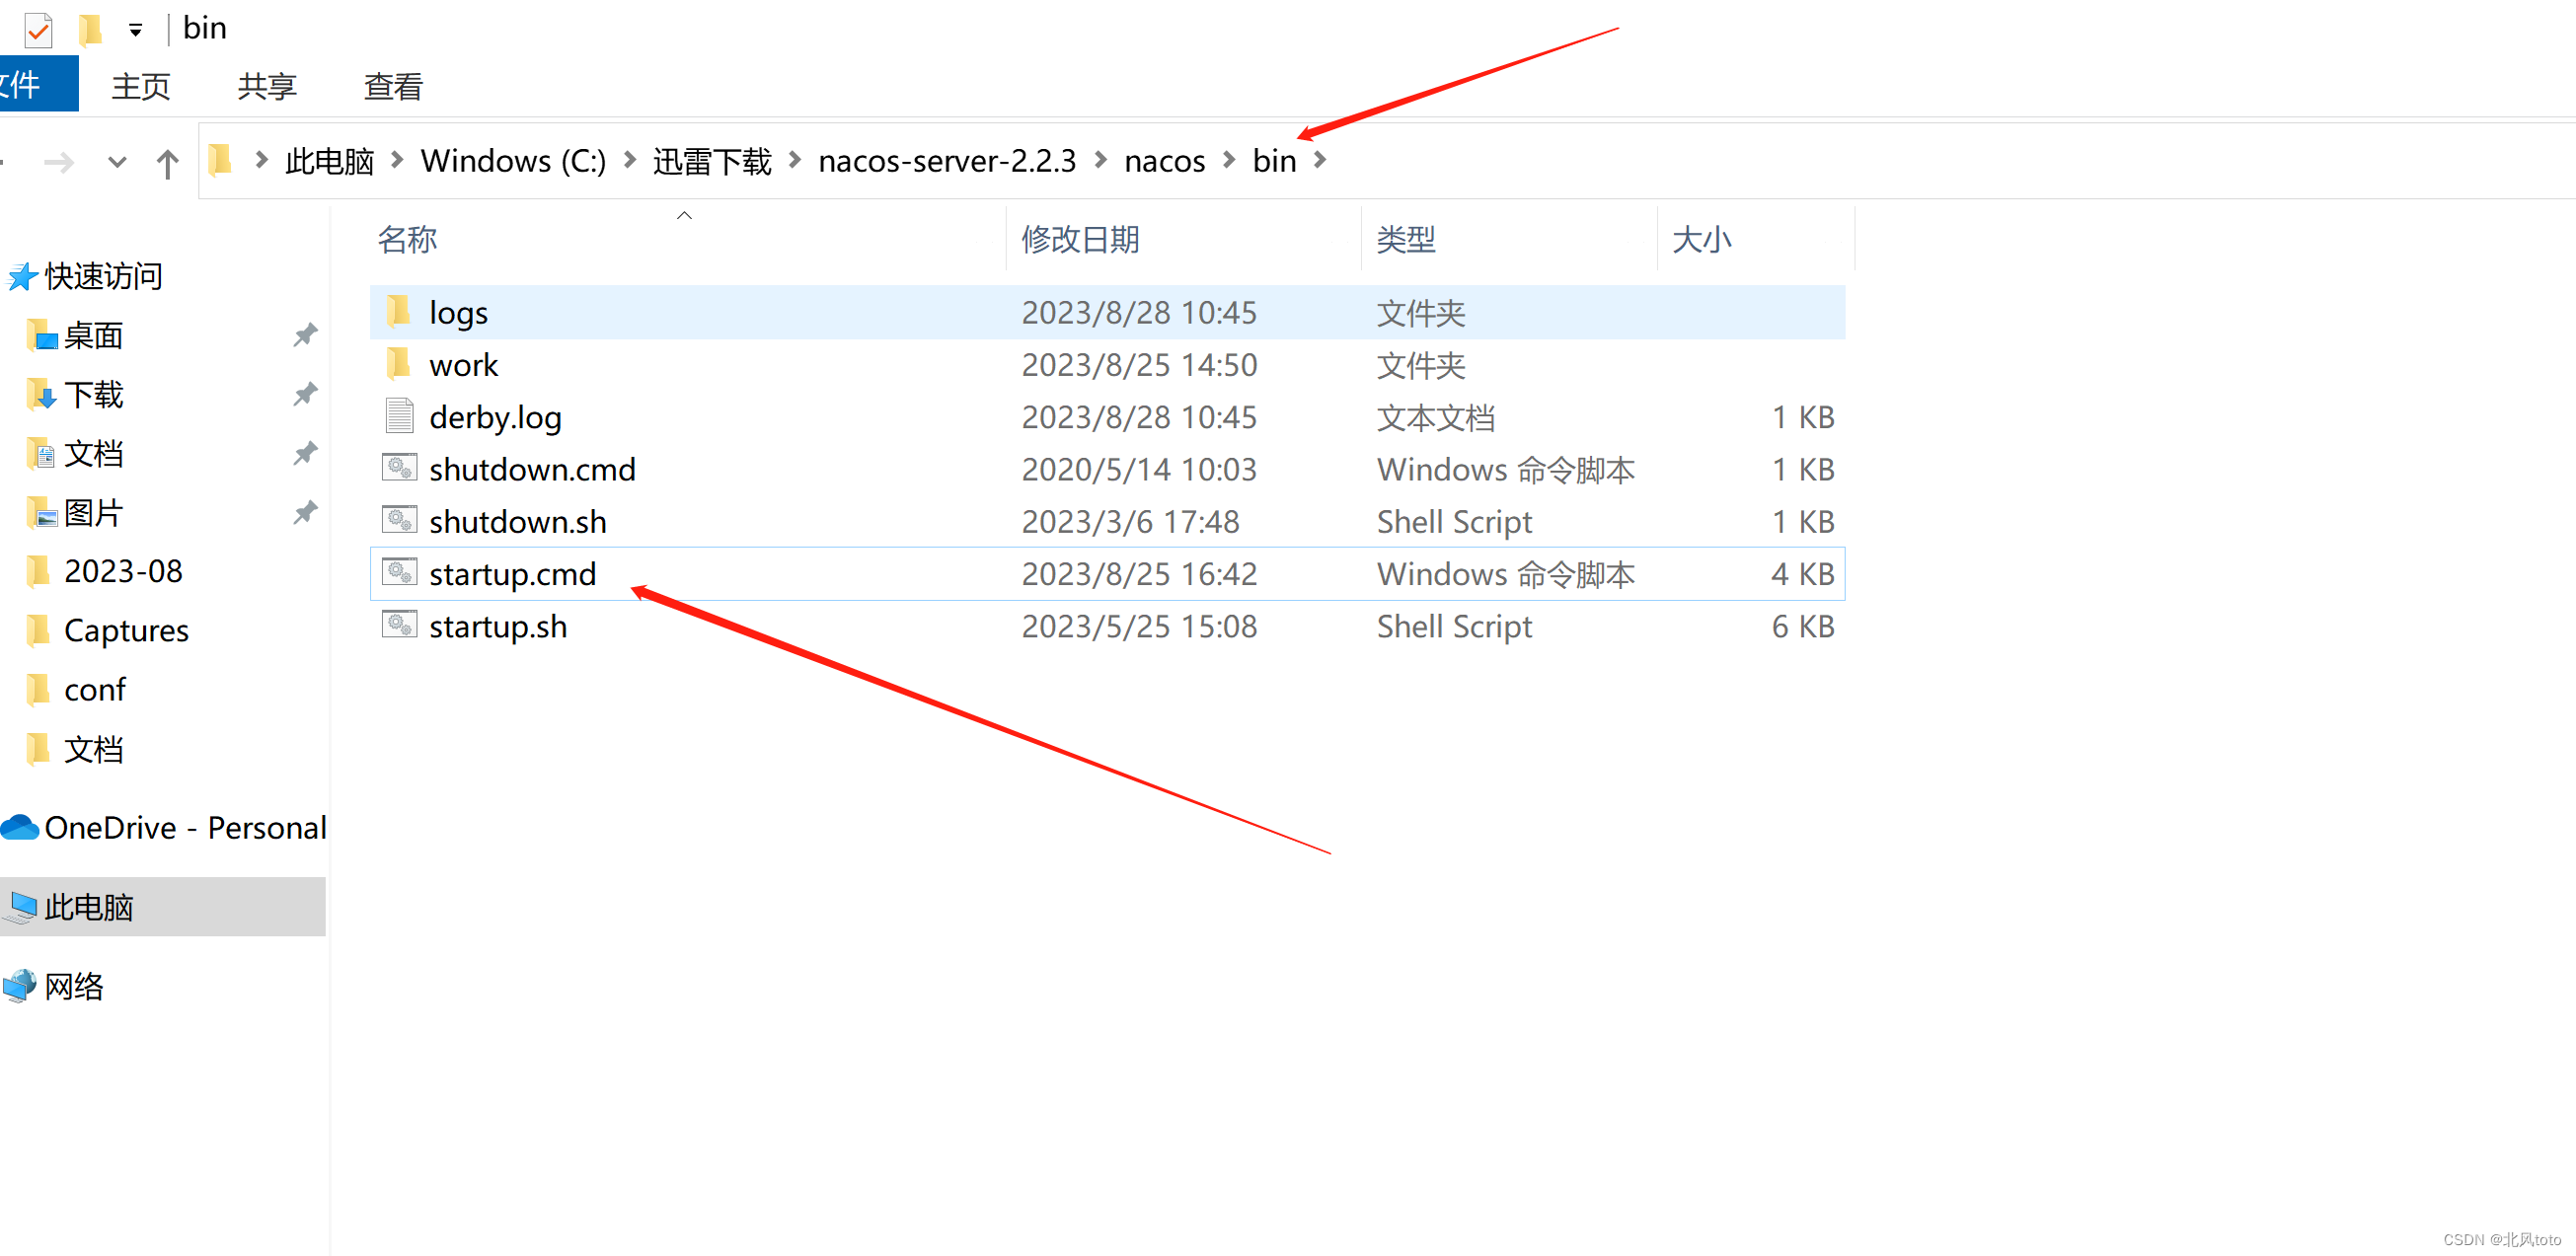Go up one folder level arrow
Image resolution: width=2576 pixels, height=1256 pixels.
pyautogui.click(x=167, y=163)
